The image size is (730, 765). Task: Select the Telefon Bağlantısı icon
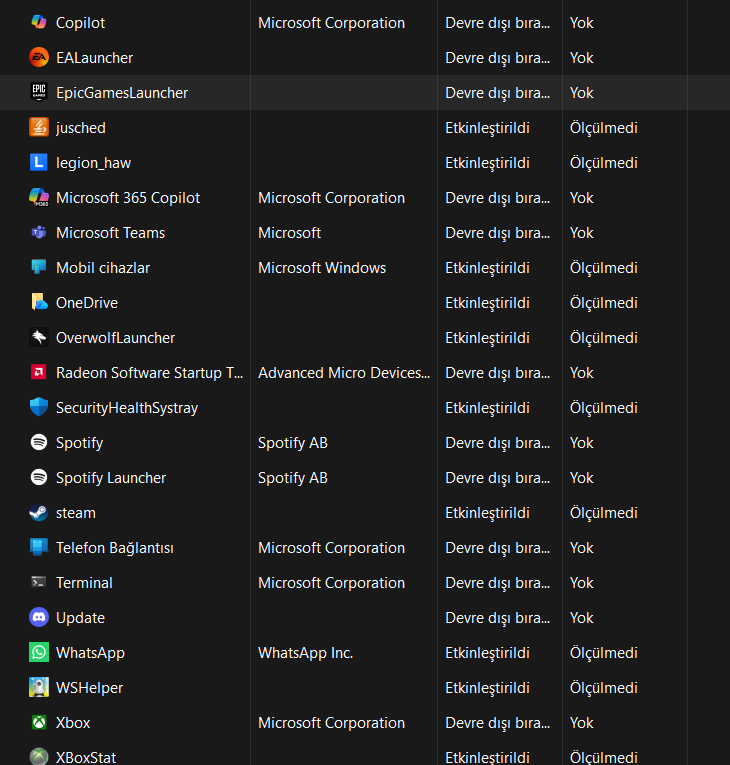coord(39,547)
